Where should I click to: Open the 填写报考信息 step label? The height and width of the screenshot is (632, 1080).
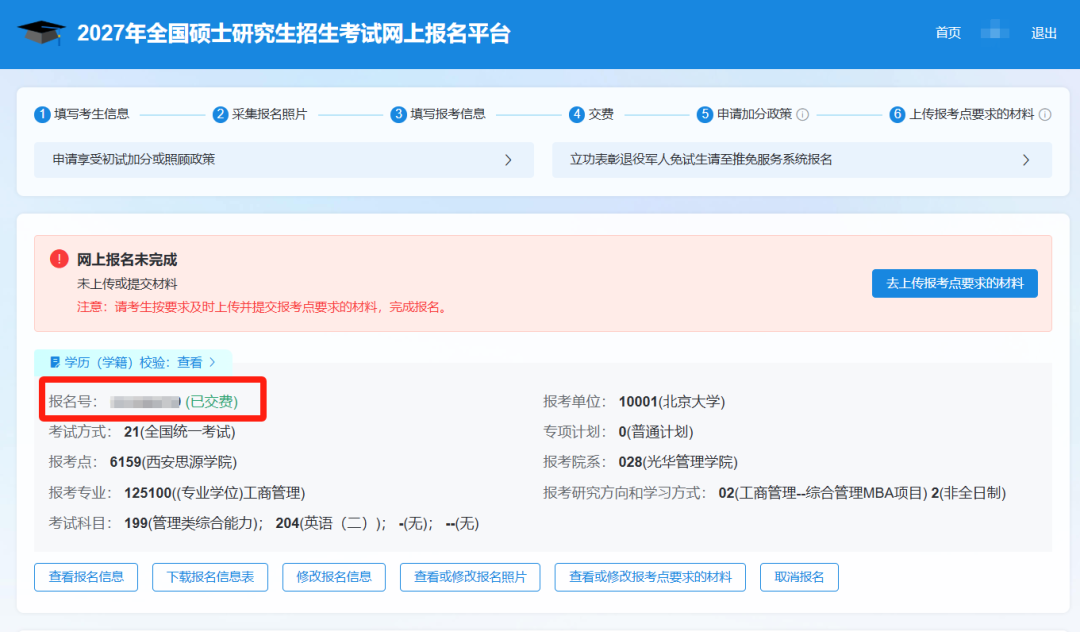point(448,114)
